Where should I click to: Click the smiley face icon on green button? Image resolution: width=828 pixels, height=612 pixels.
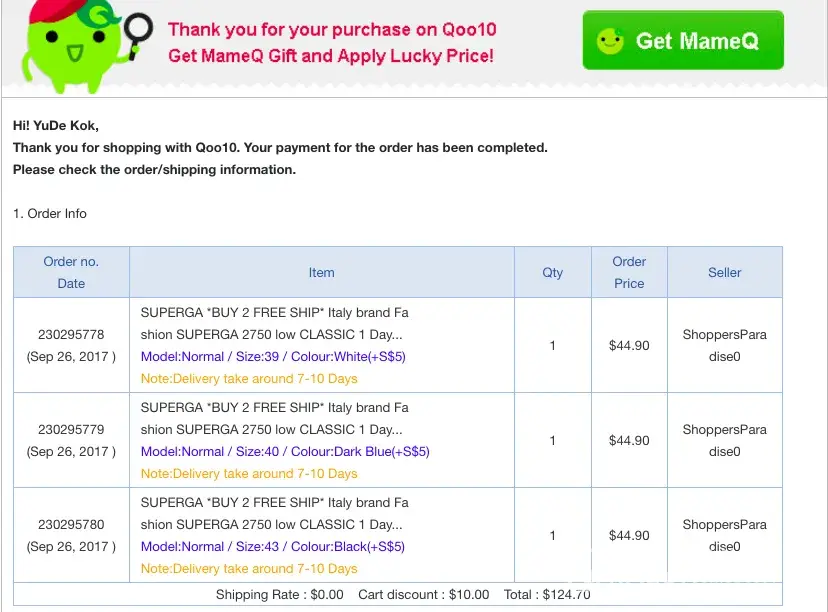pos(609,41)
